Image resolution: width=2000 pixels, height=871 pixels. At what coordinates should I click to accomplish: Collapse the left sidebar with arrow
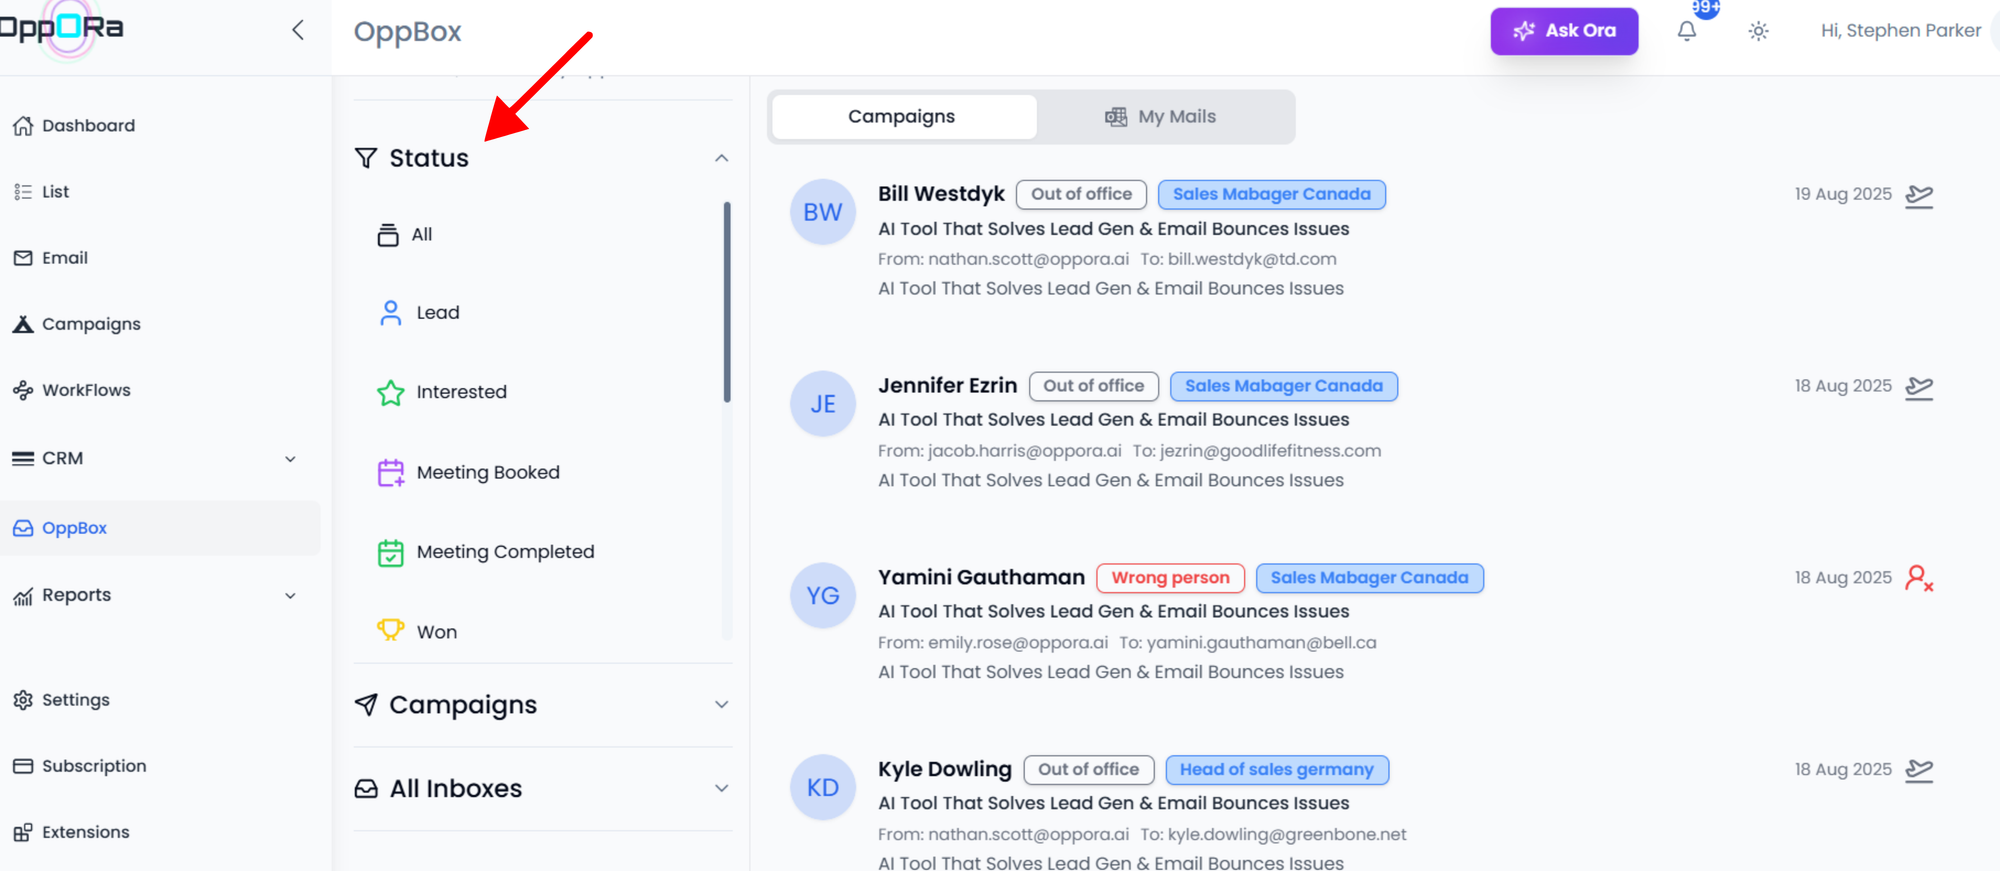297,30
